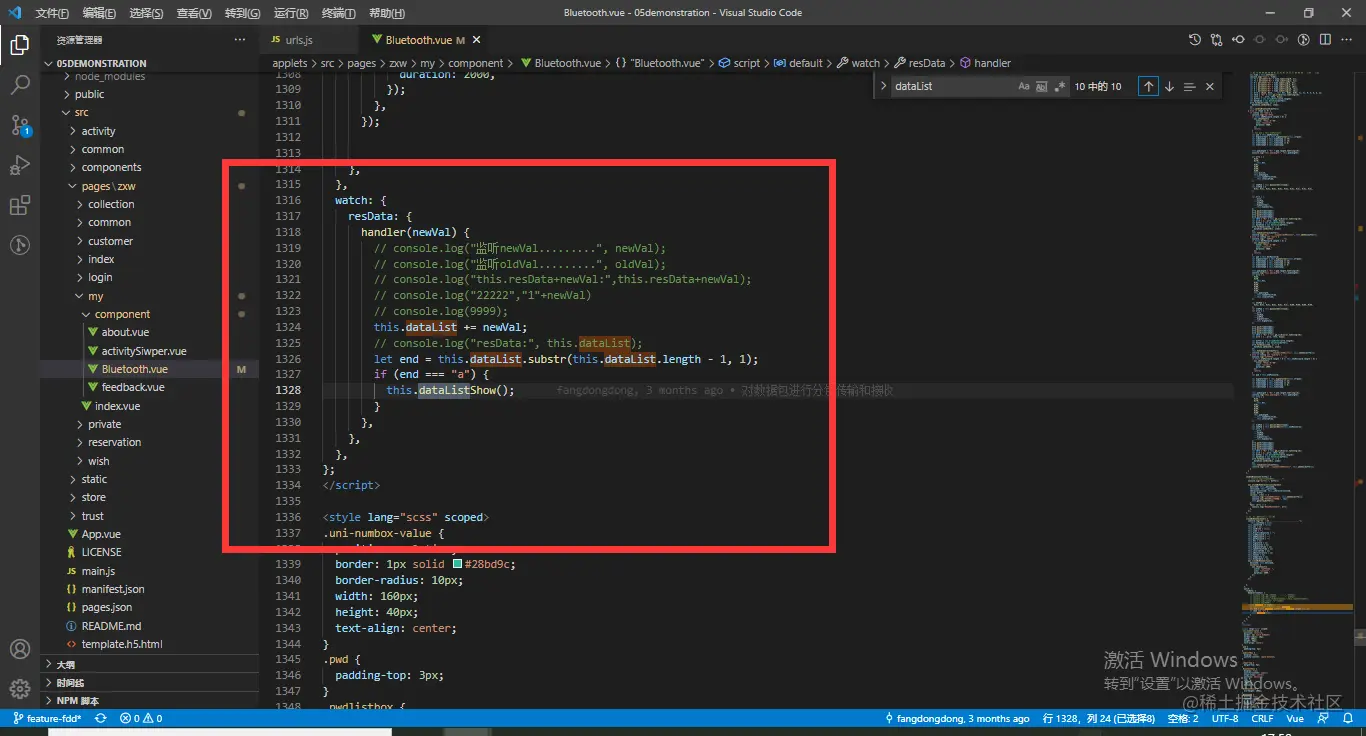The height and width of the screenshot is (736, 1366).
Task: Split the editor to the right
Action: pyautogui.click(x=1325, y=40)
